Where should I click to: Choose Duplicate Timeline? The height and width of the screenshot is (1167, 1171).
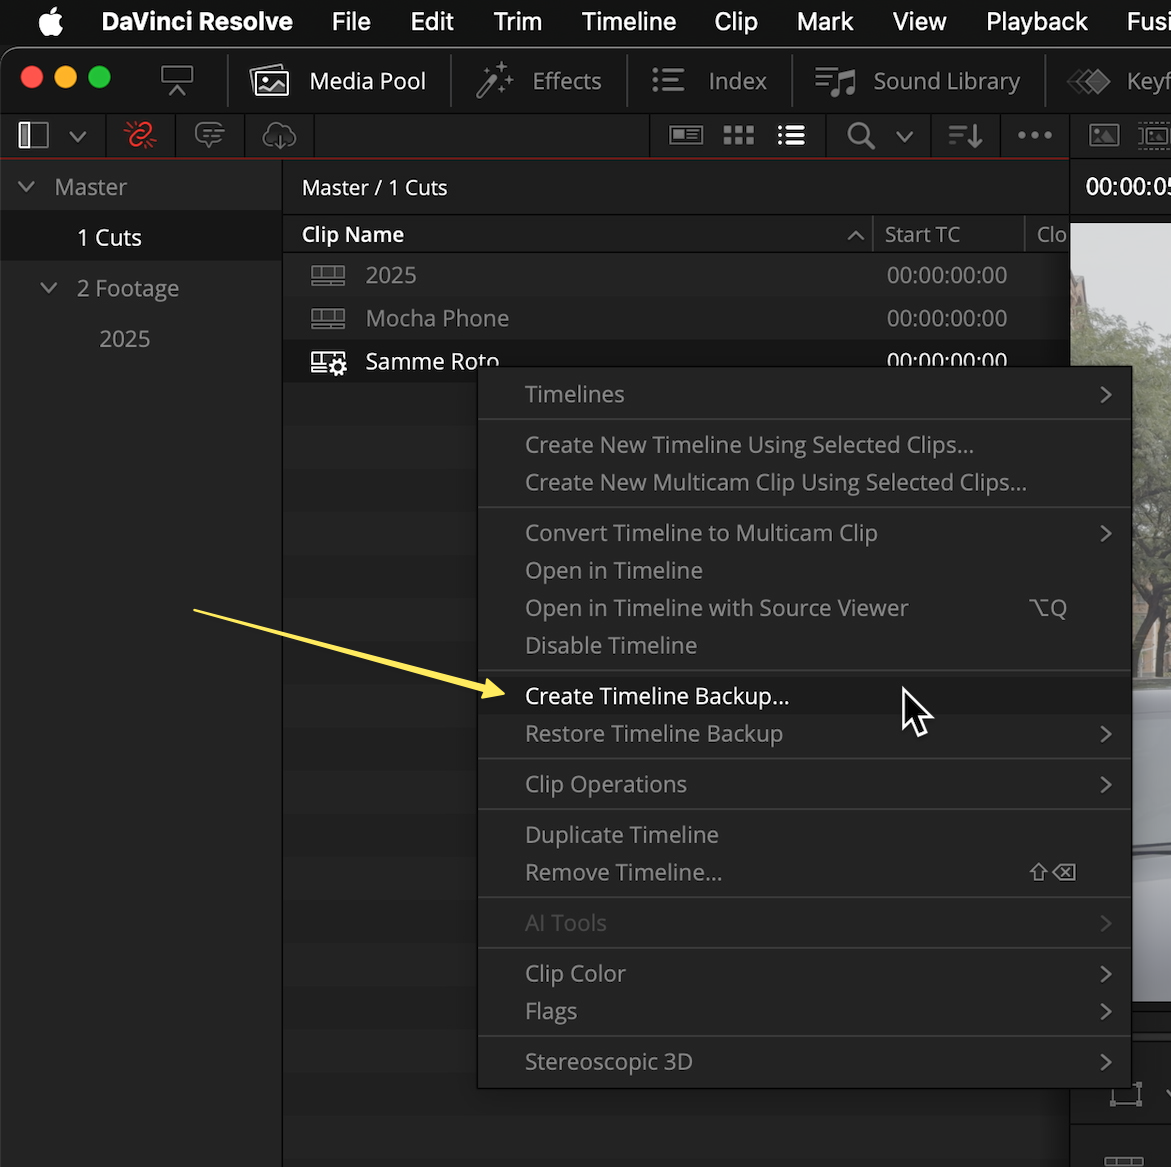(x=804, y=835)
